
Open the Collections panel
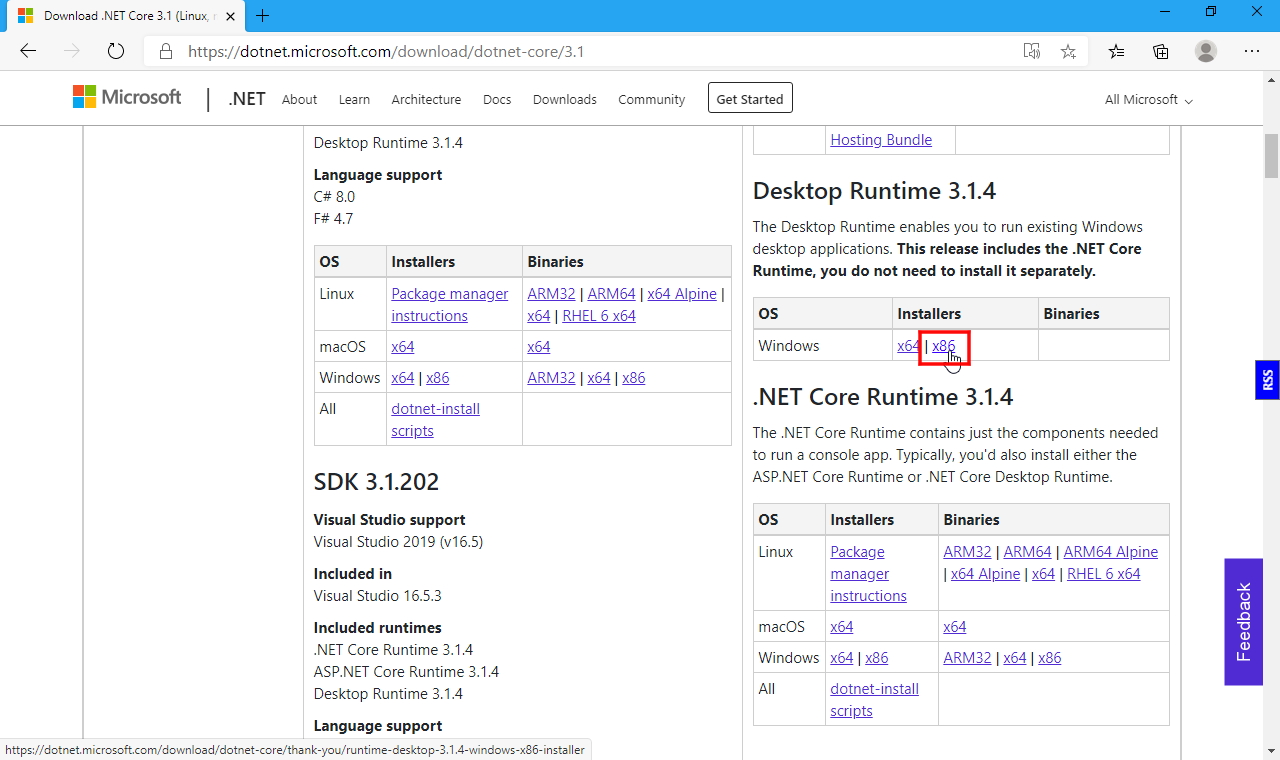pos(1161,51)
